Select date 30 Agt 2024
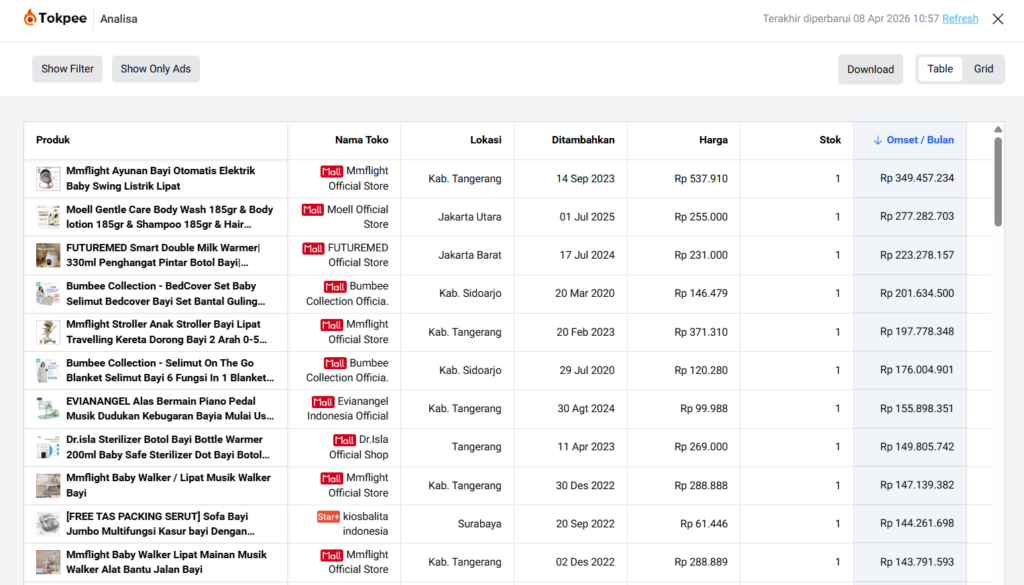 (586, 409)
